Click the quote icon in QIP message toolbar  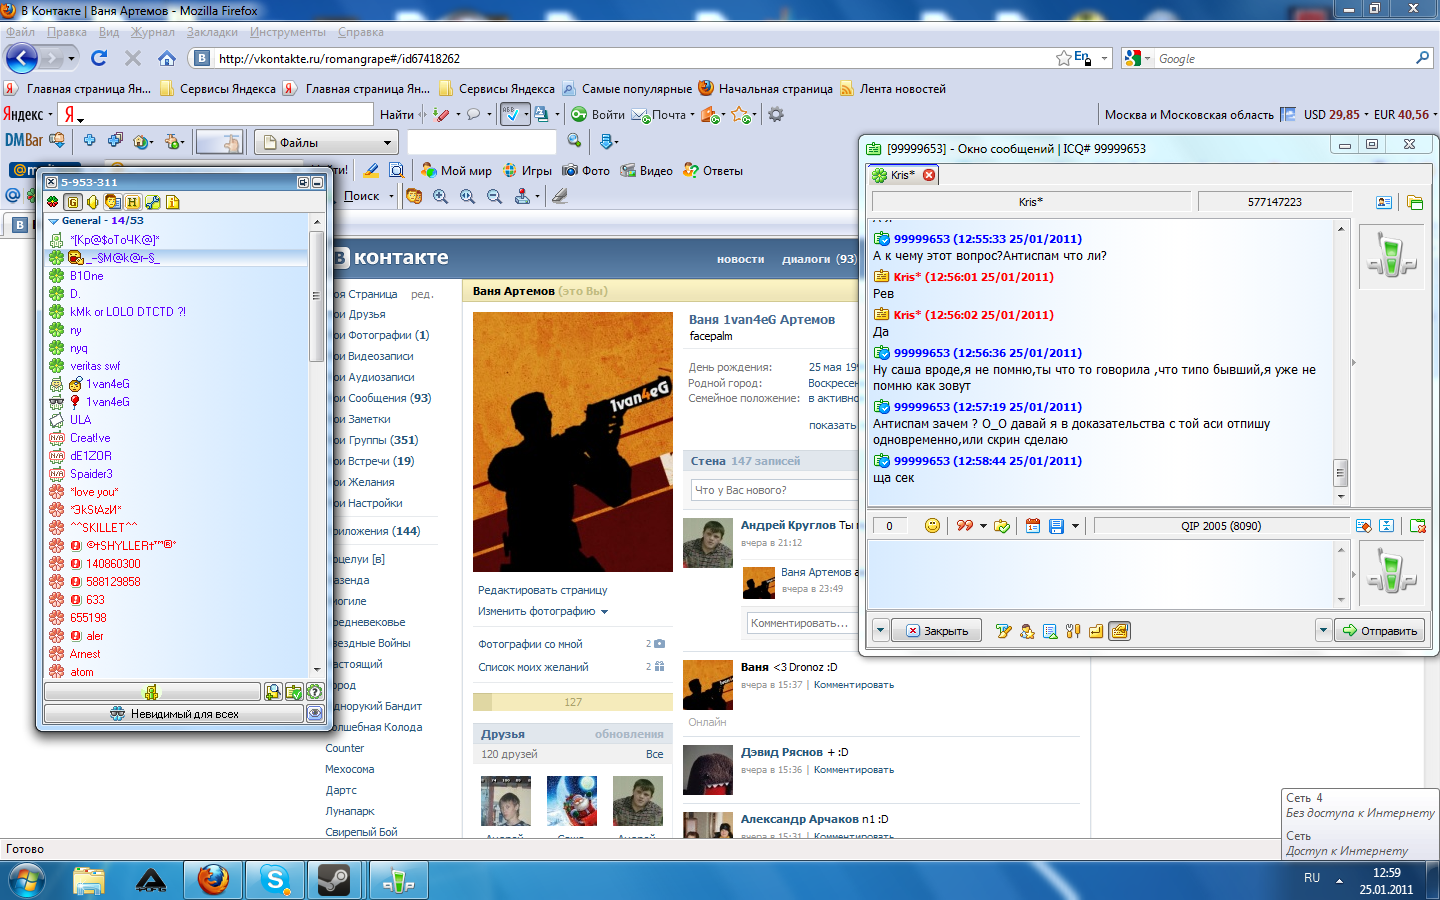[965, 526]
